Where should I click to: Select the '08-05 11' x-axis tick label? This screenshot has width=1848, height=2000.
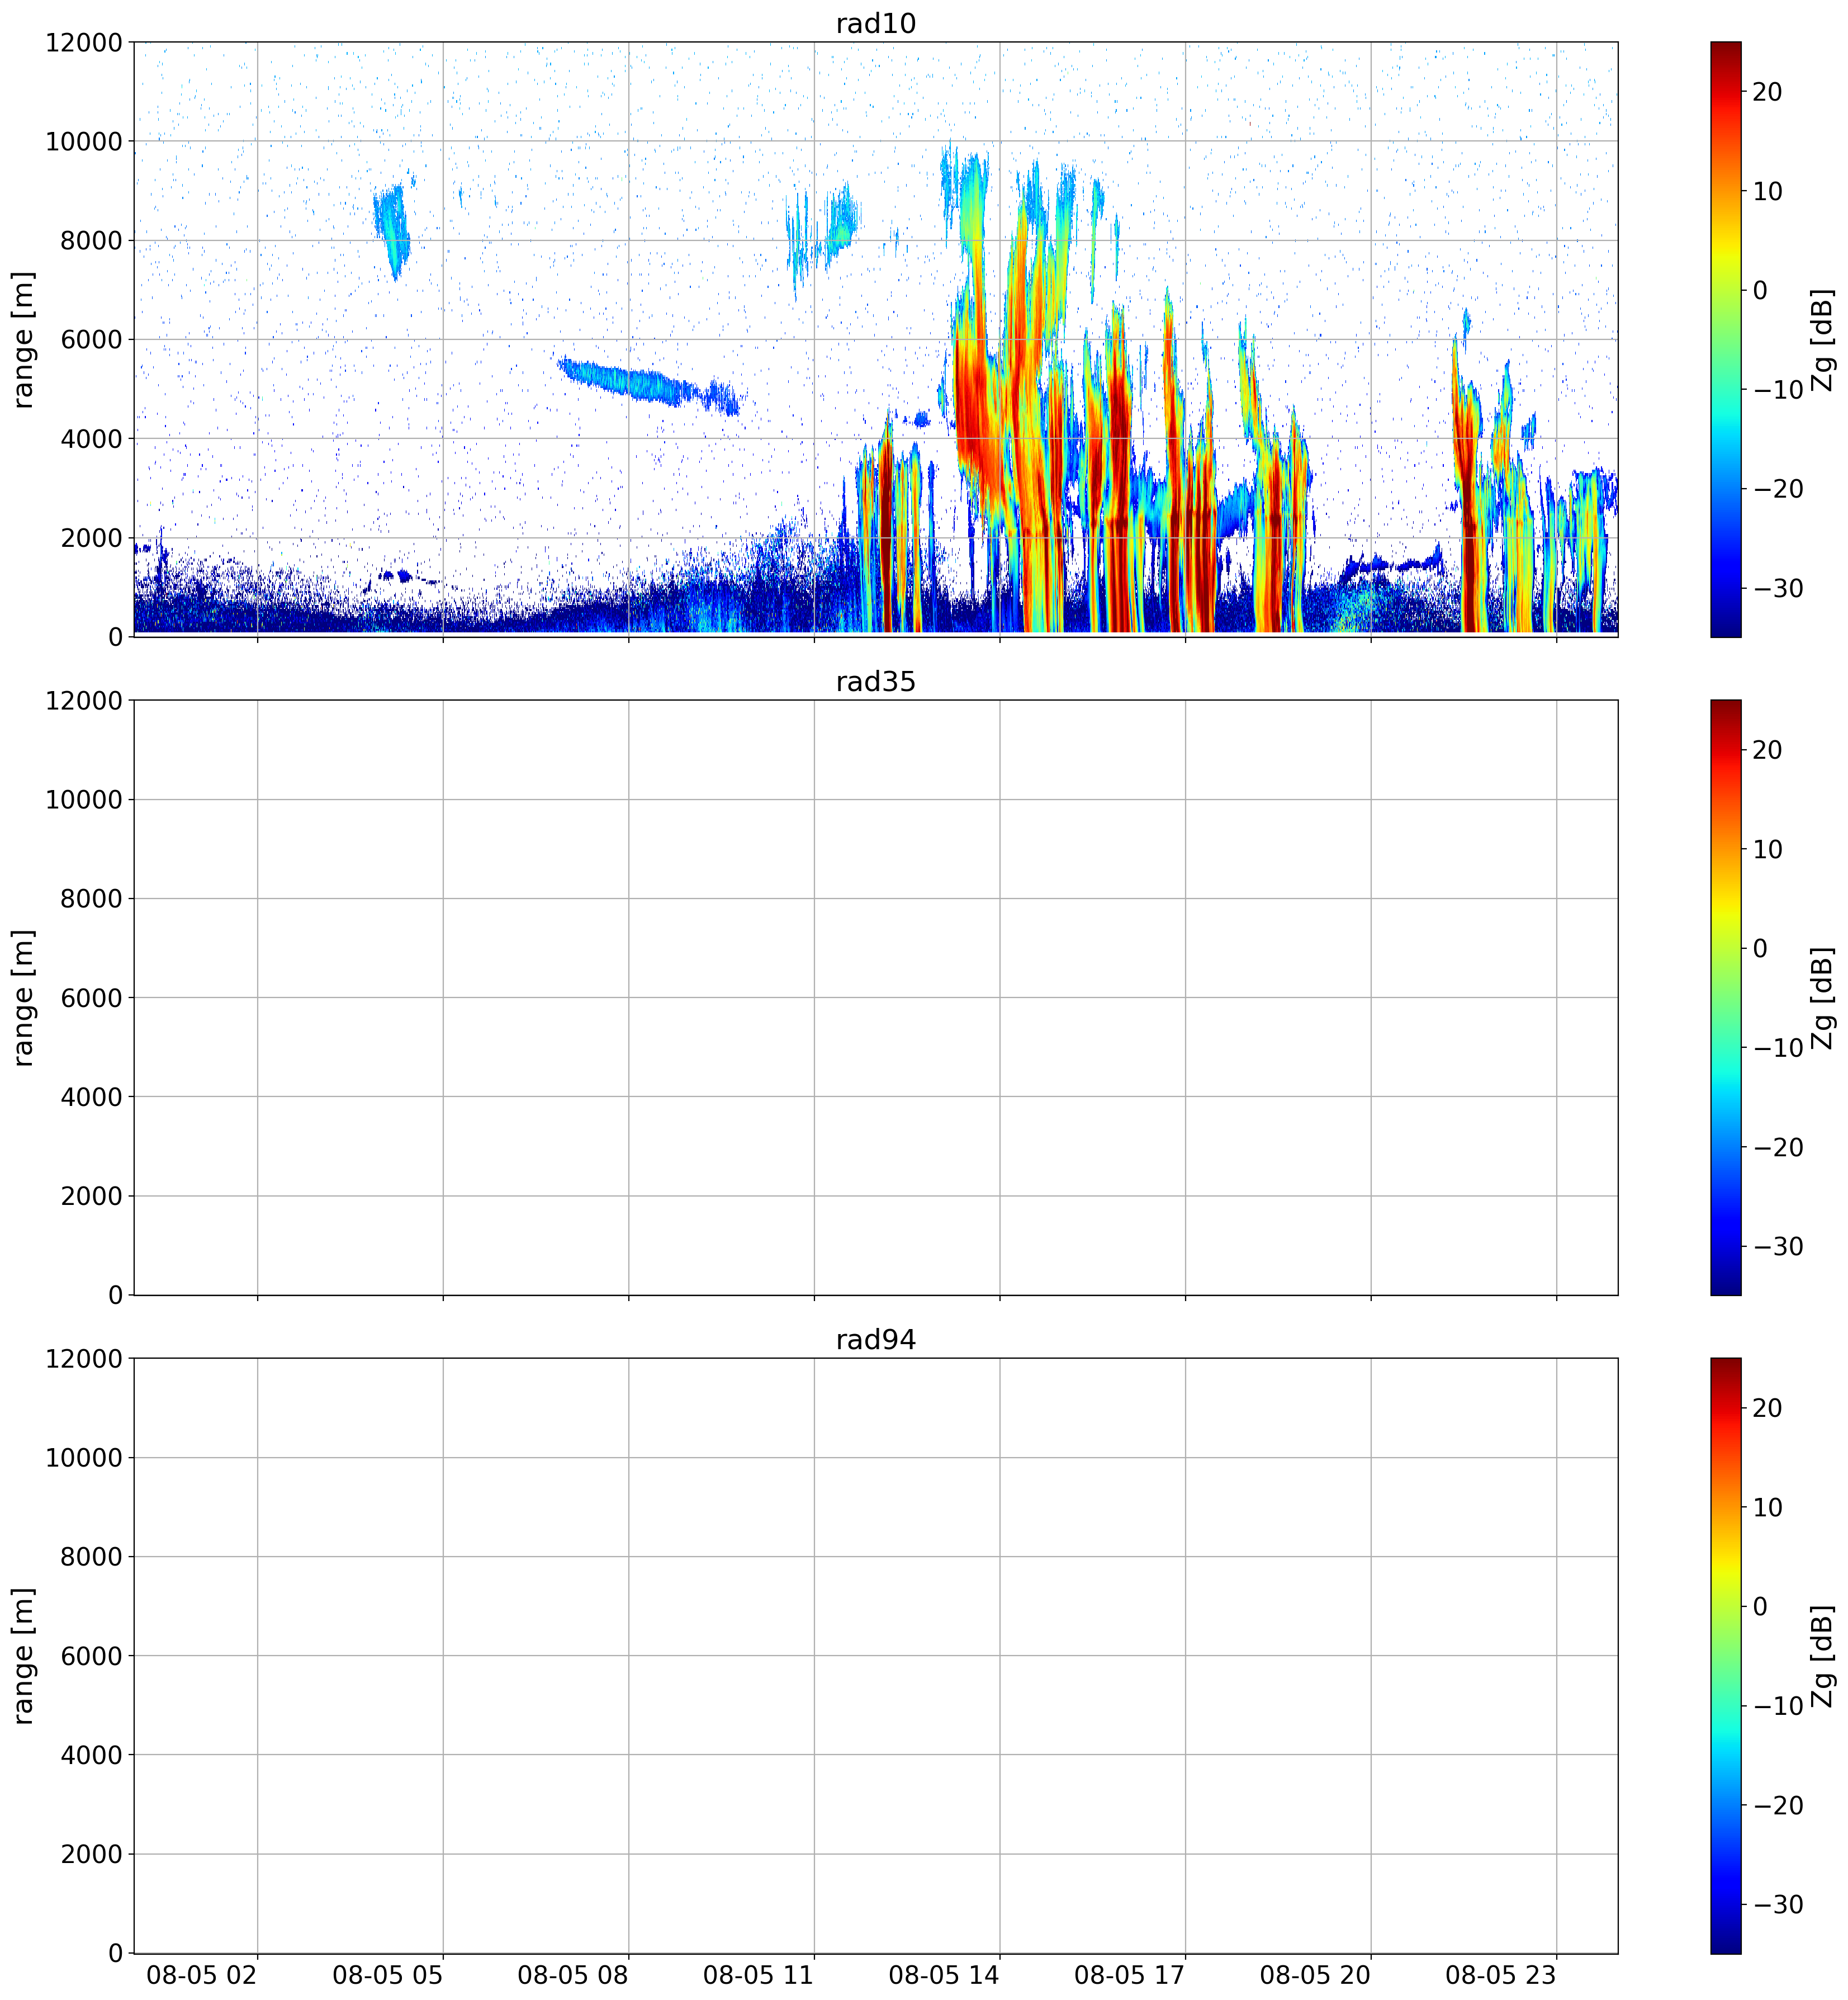(759, 1975)
